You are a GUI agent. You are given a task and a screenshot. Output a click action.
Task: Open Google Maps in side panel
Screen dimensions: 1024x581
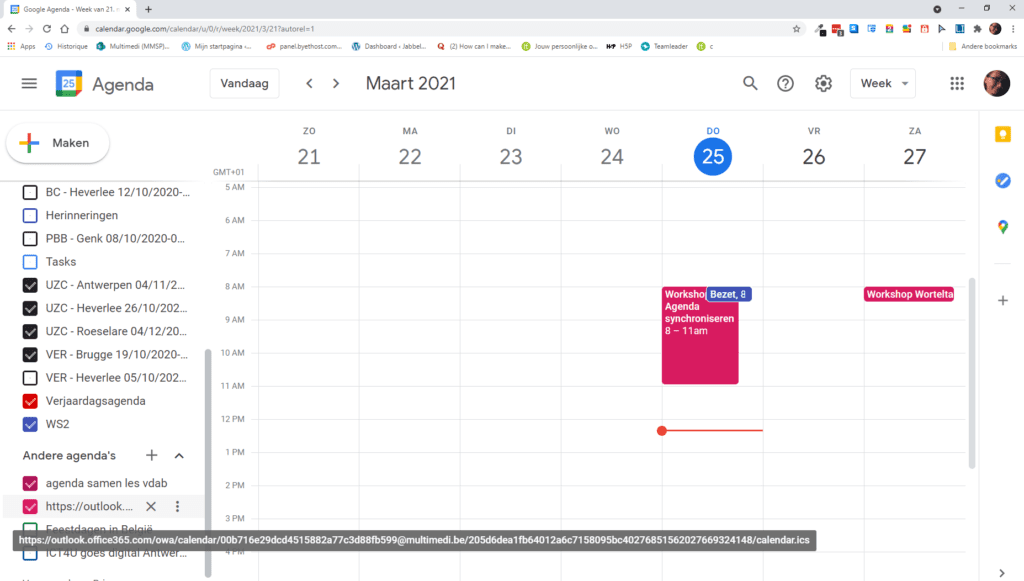point(1002,227)
